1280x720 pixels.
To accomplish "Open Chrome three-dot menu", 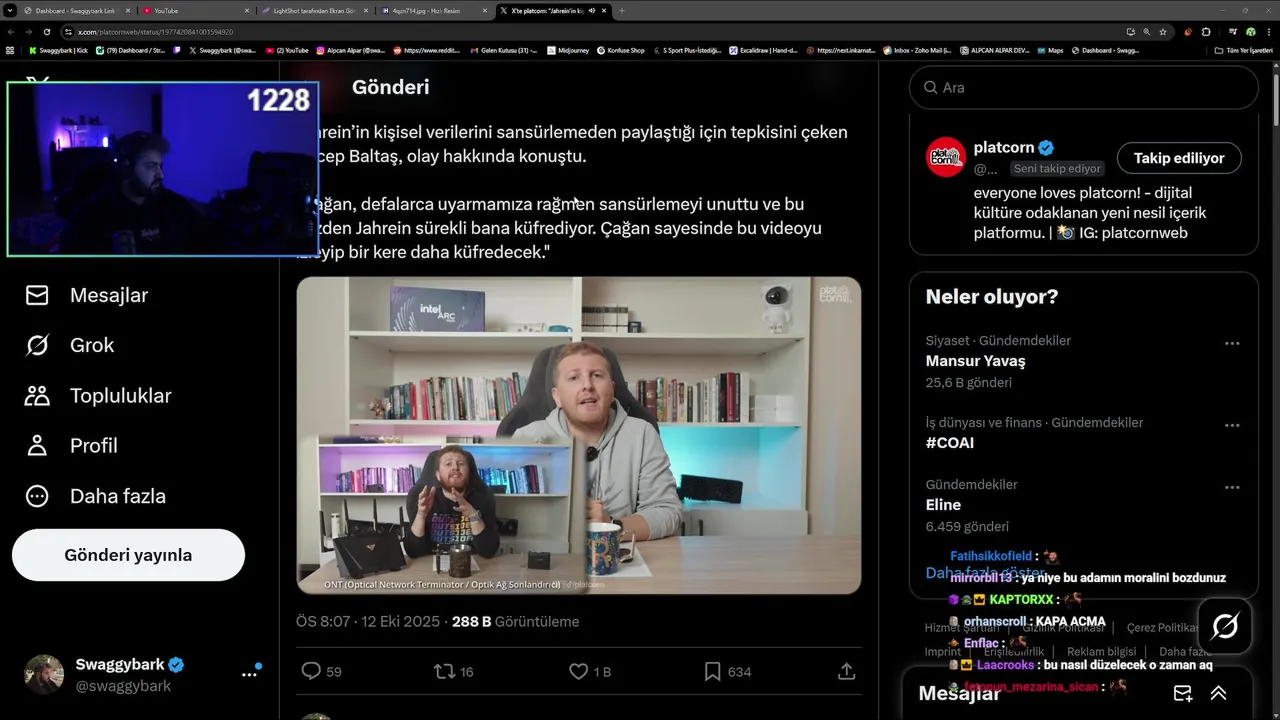I will click(1269, 32).
